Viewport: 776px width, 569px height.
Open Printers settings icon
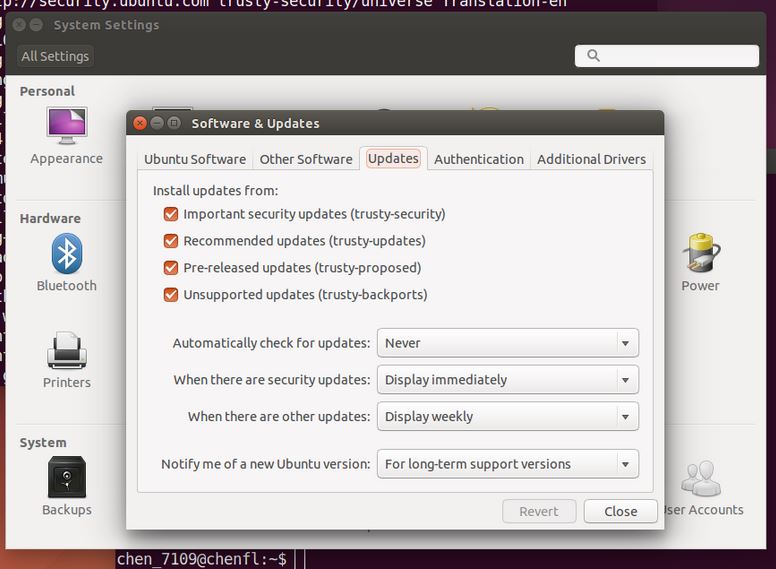click(x=67, y=350)
